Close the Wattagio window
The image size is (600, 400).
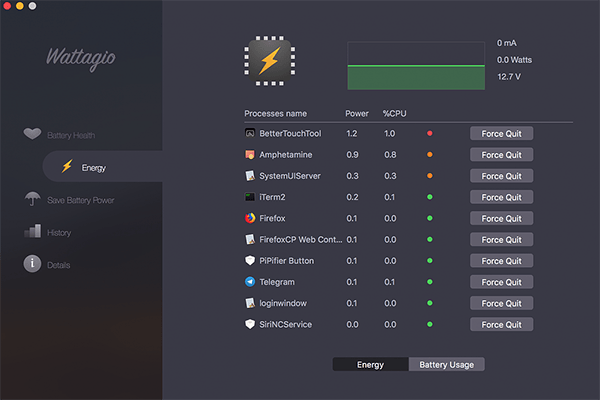(7, 6)
